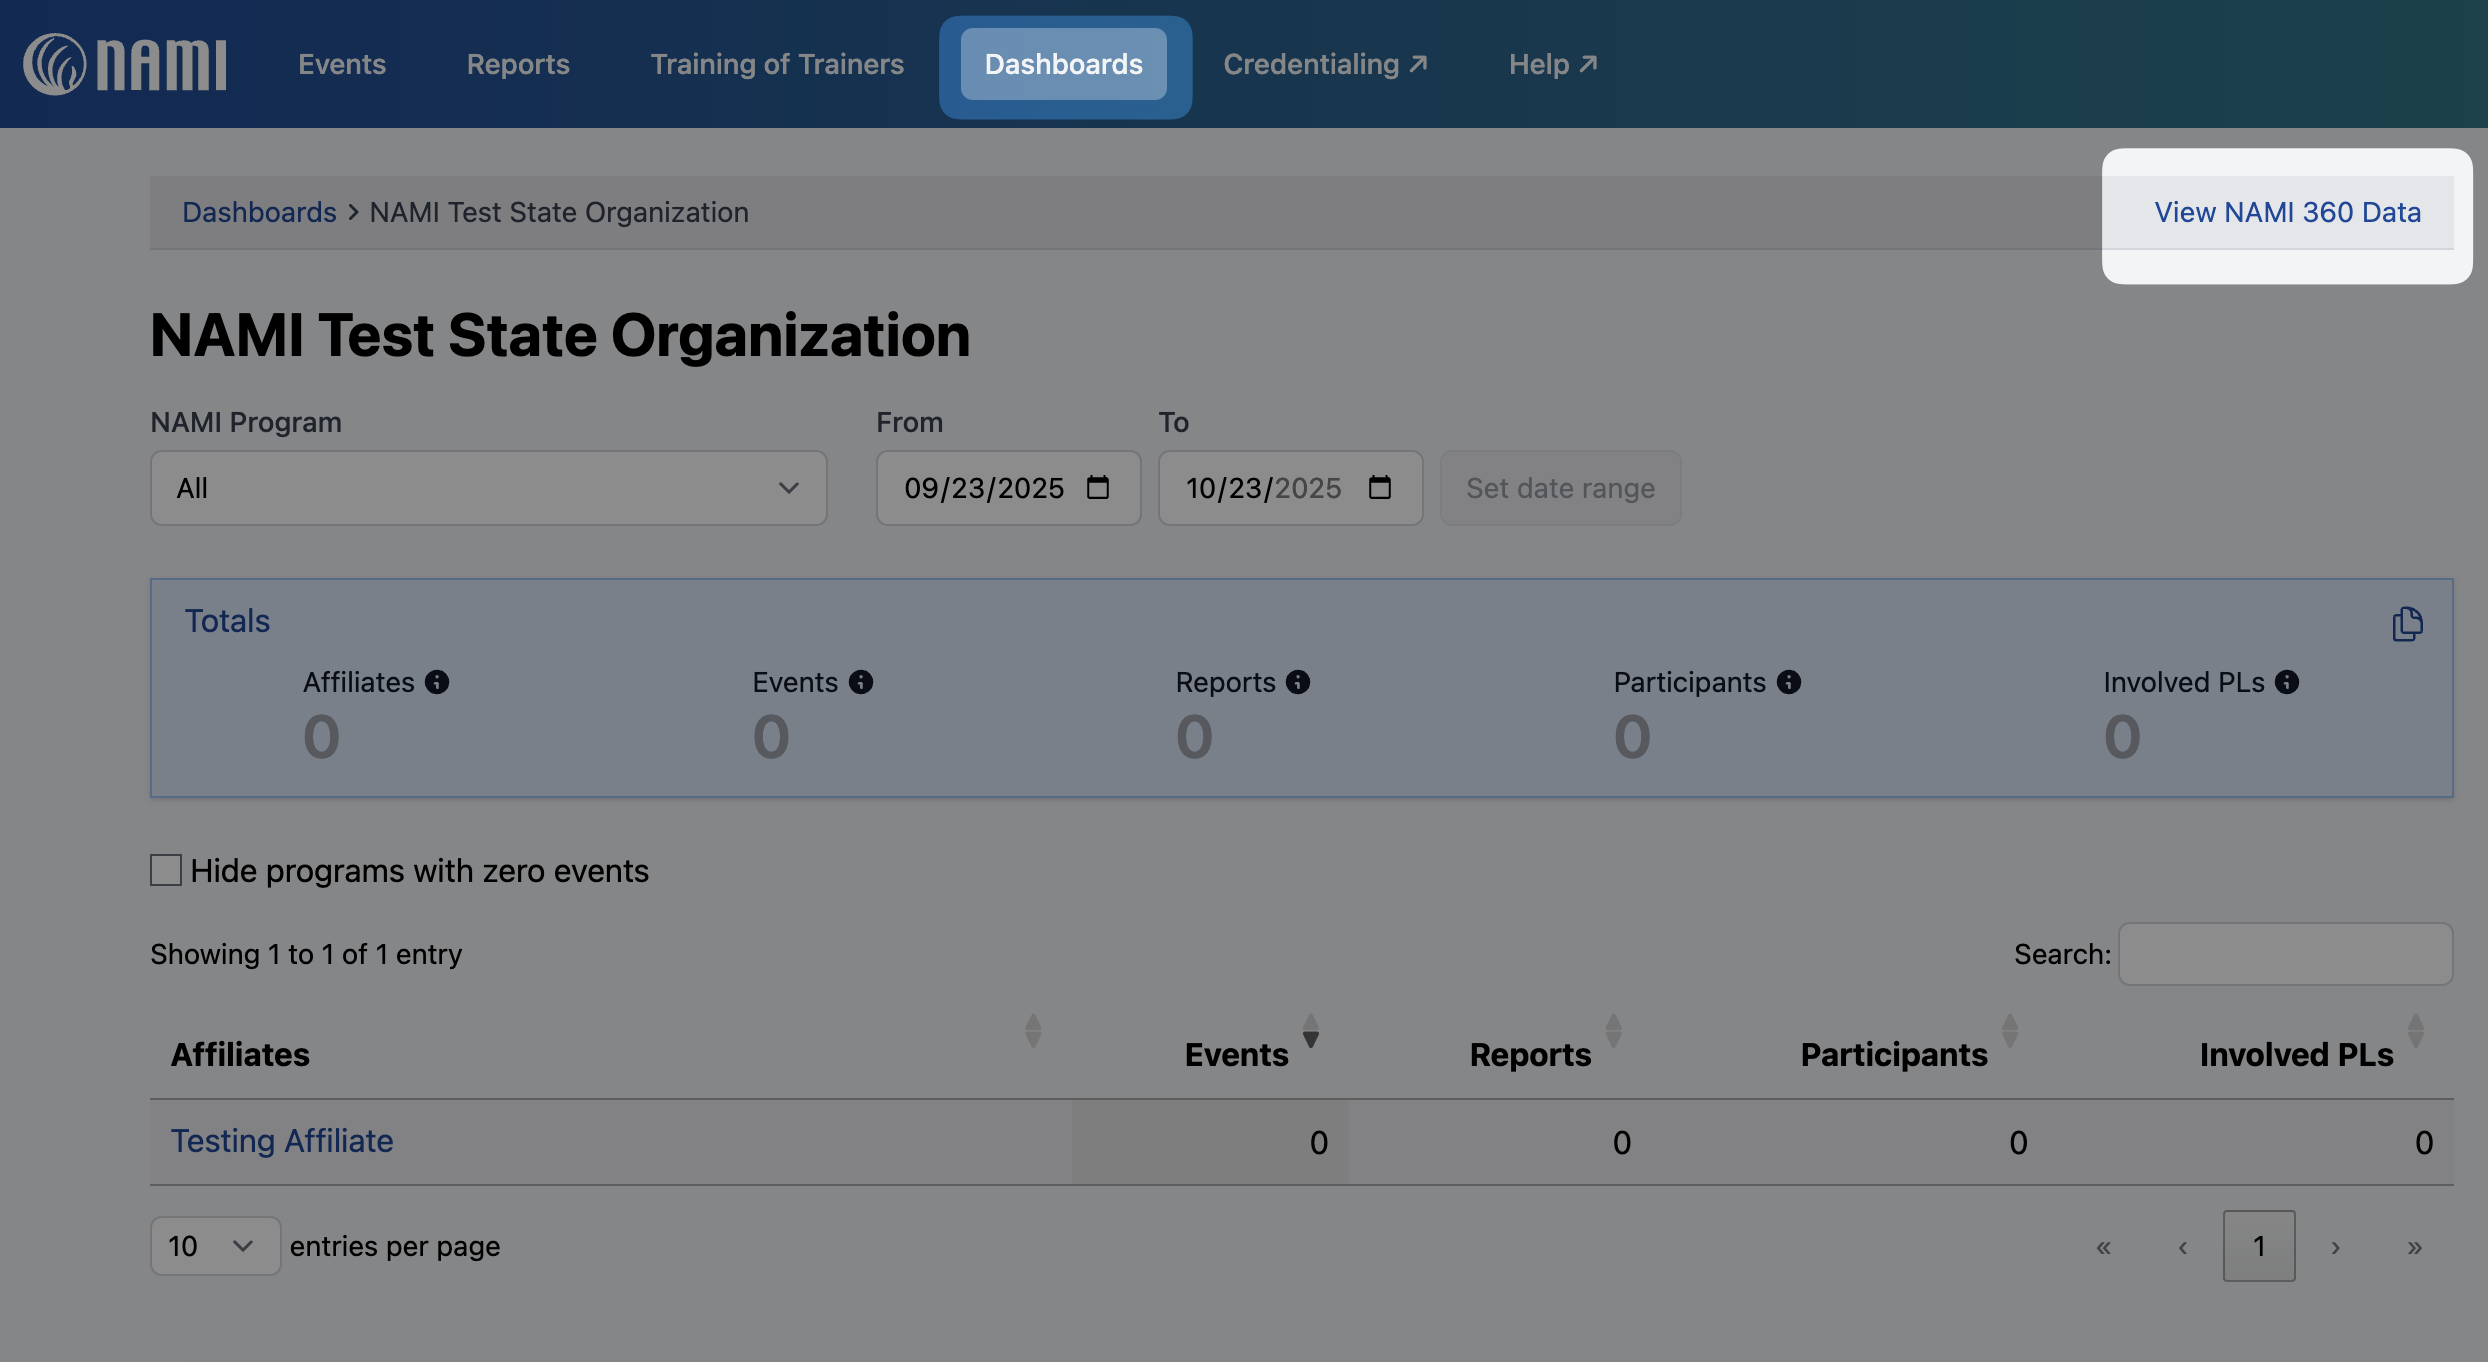This screenshot has height=1362, width=2488.
Task: Show Involved PLs info icon tooltip
Action: [2287, 682]
